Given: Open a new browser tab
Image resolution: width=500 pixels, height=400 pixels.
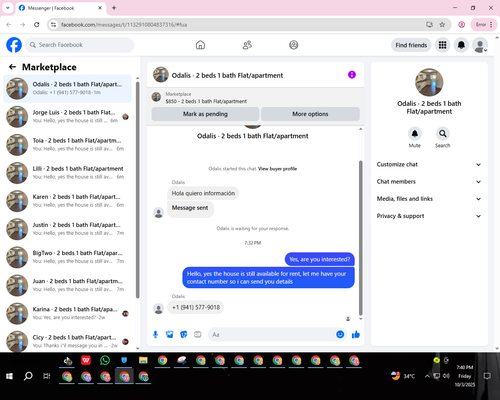Looking at the screenshot, I should point(114,8).
